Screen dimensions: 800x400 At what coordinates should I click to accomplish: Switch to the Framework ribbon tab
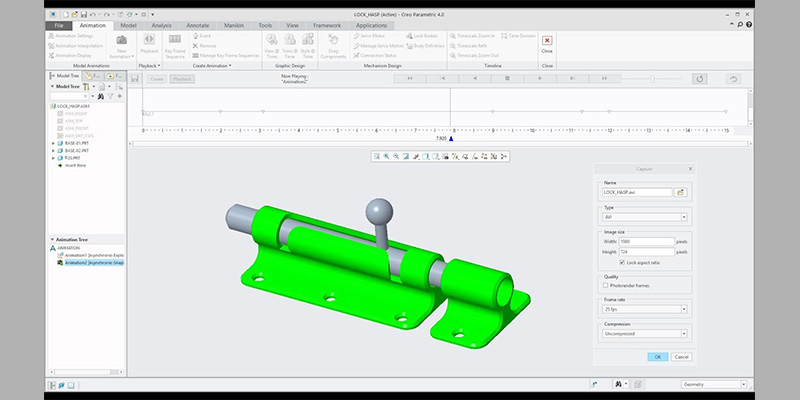pos(327,25)
